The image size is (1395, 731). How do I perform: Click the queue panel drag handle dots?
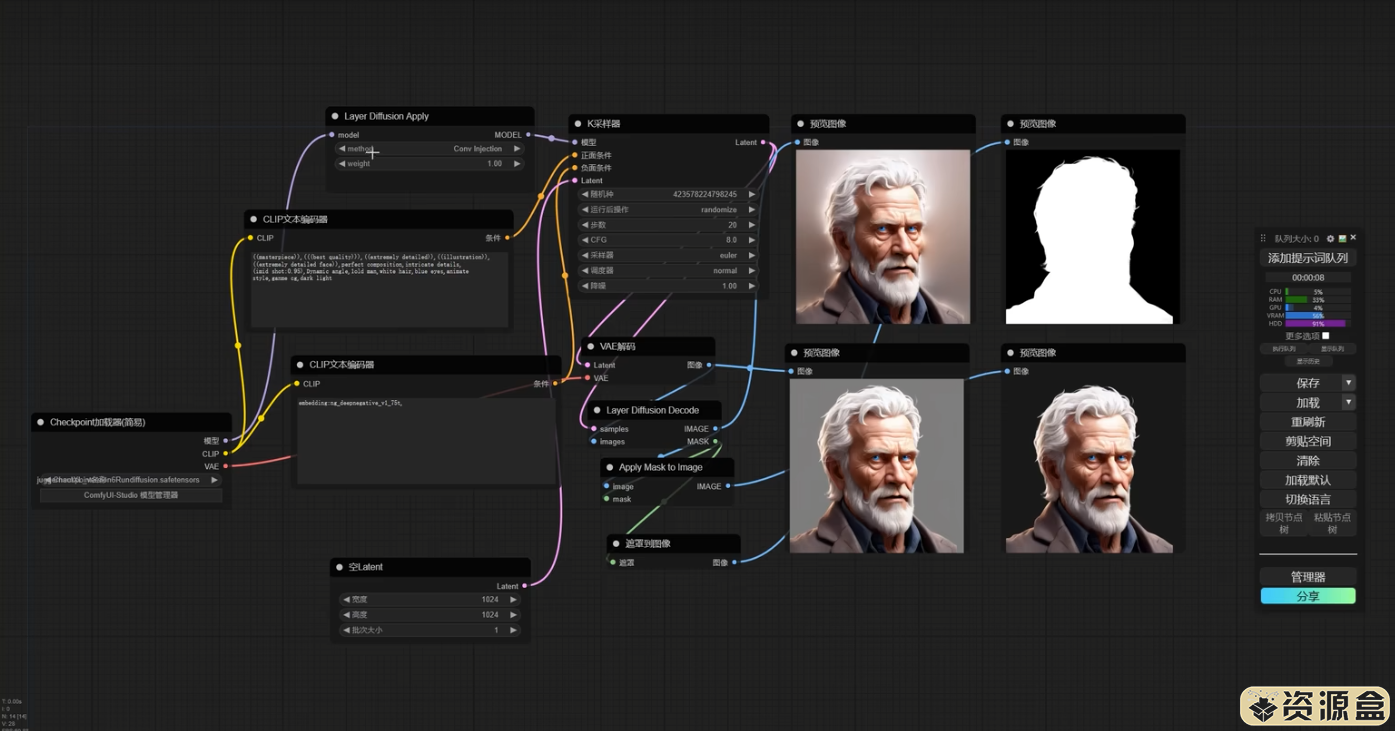1263,239
